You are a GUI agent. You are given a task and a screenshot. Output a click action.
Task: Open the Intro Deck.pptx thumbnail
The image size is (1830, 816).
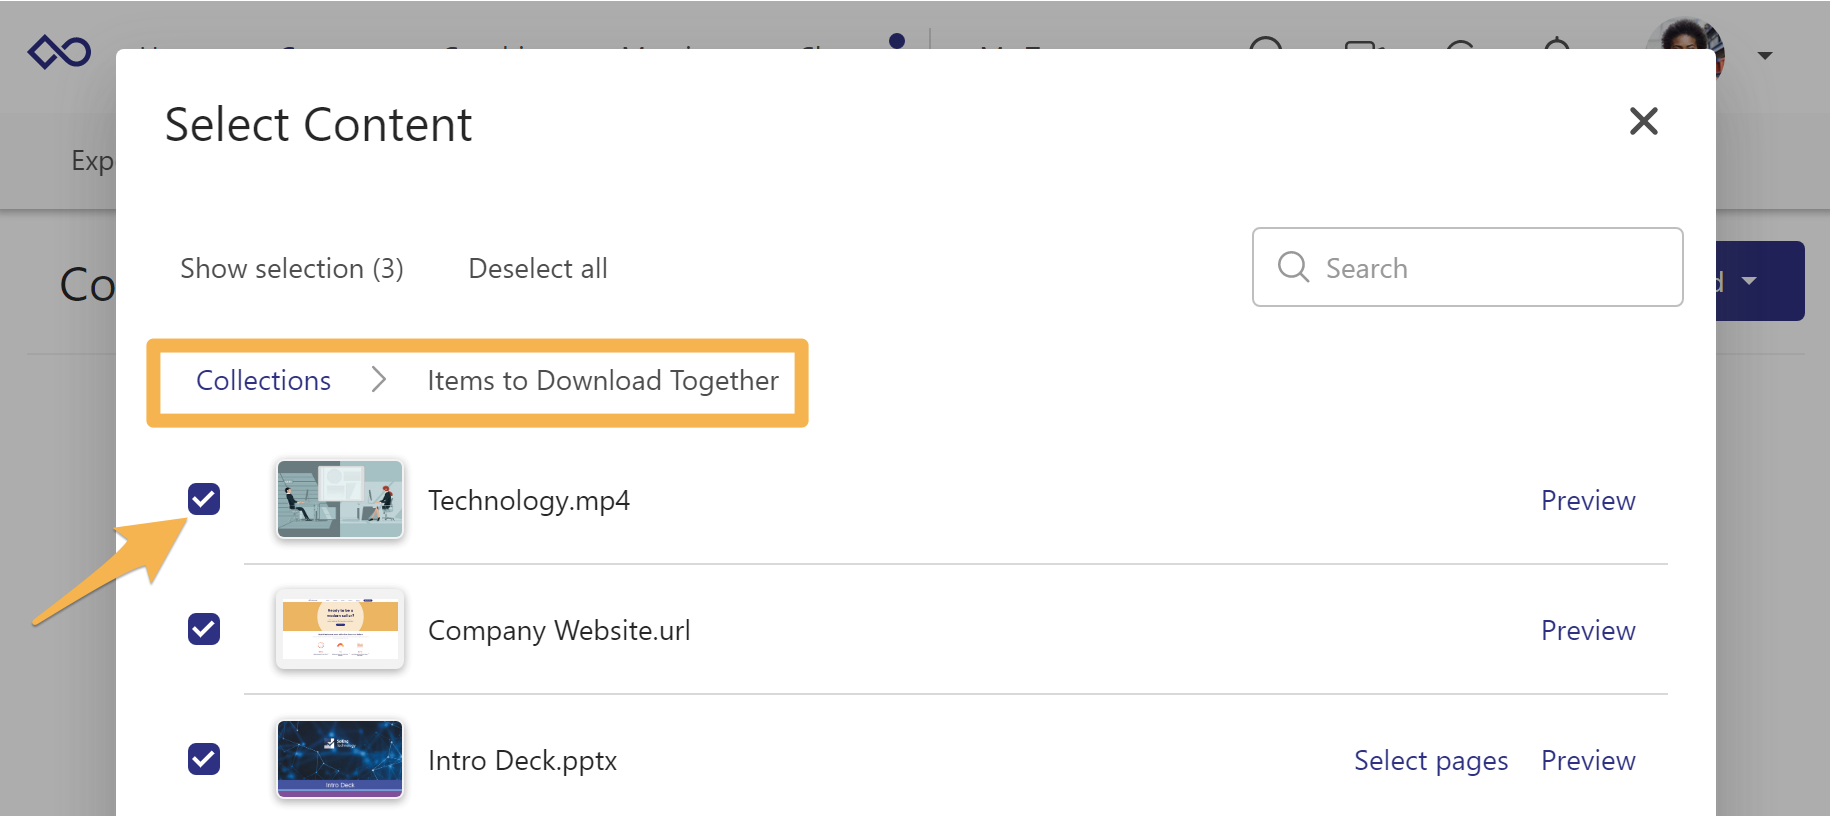340,758
